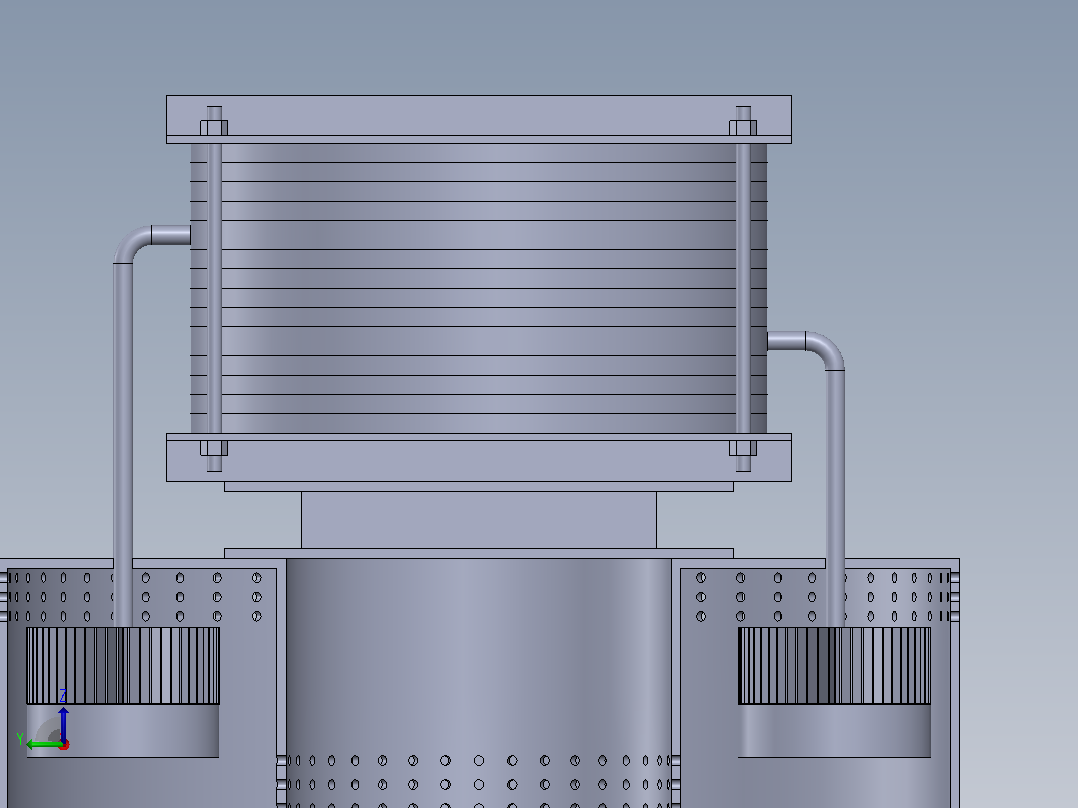Select the bottom-left hex nut on the lower plate

(x=214, y=448)
